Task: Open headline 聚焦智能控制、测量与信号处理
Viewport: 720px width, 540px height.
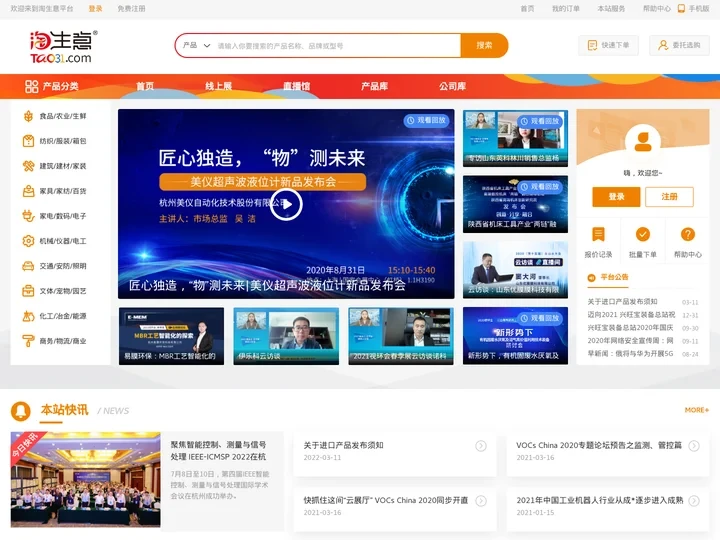Action: pos(219,450)
